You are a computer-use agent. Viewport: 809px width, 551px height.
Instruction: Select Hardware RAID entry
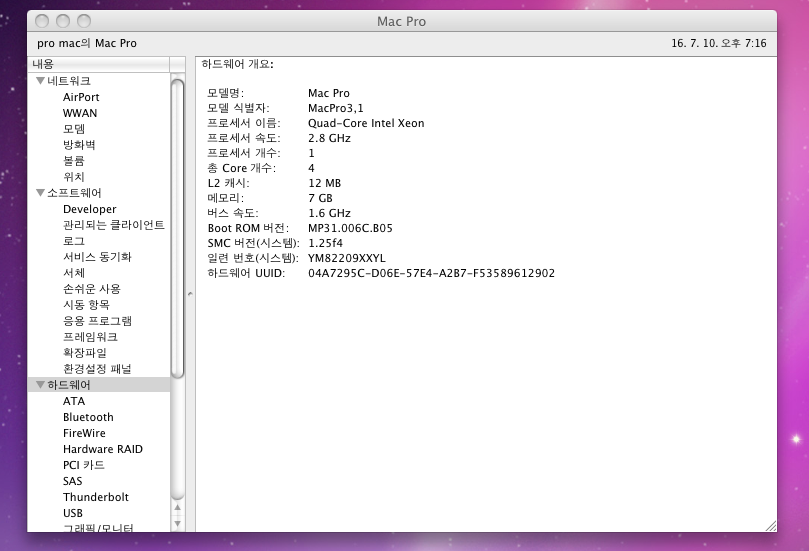click(x=102, y=449)
